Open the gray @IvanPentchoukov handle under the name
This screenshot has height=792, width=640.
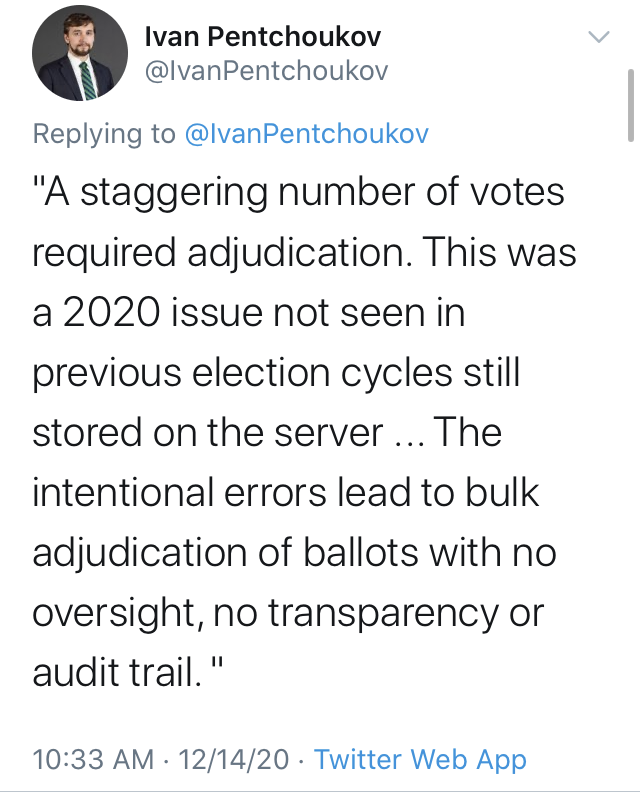click(266, 71)
